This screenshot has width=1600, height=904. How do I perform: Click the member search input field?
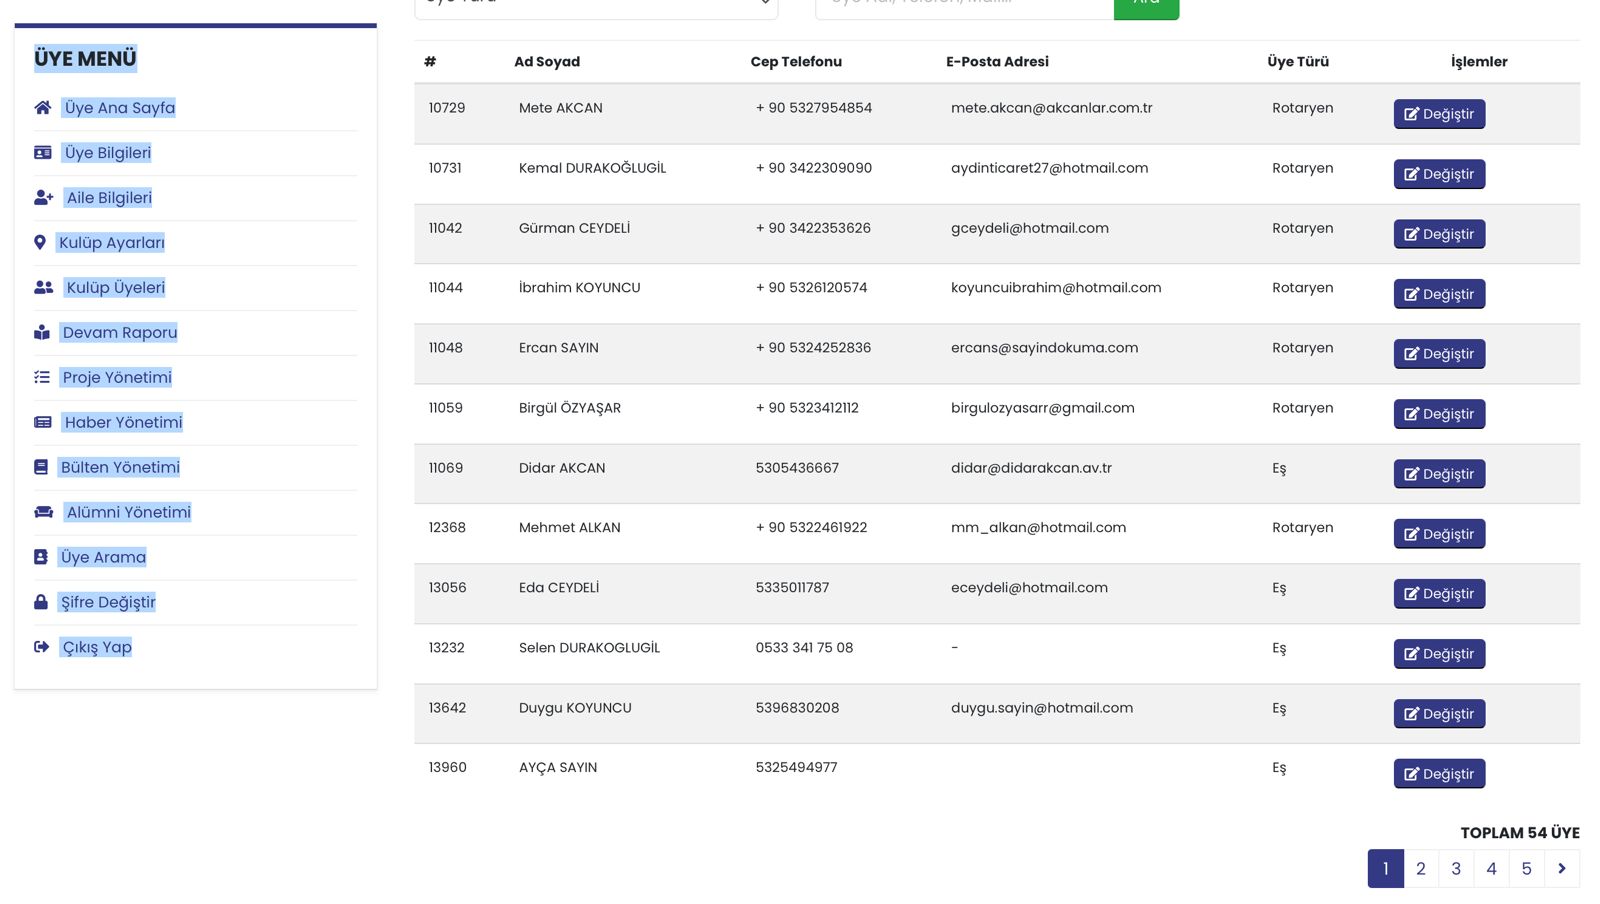[964, 5]
